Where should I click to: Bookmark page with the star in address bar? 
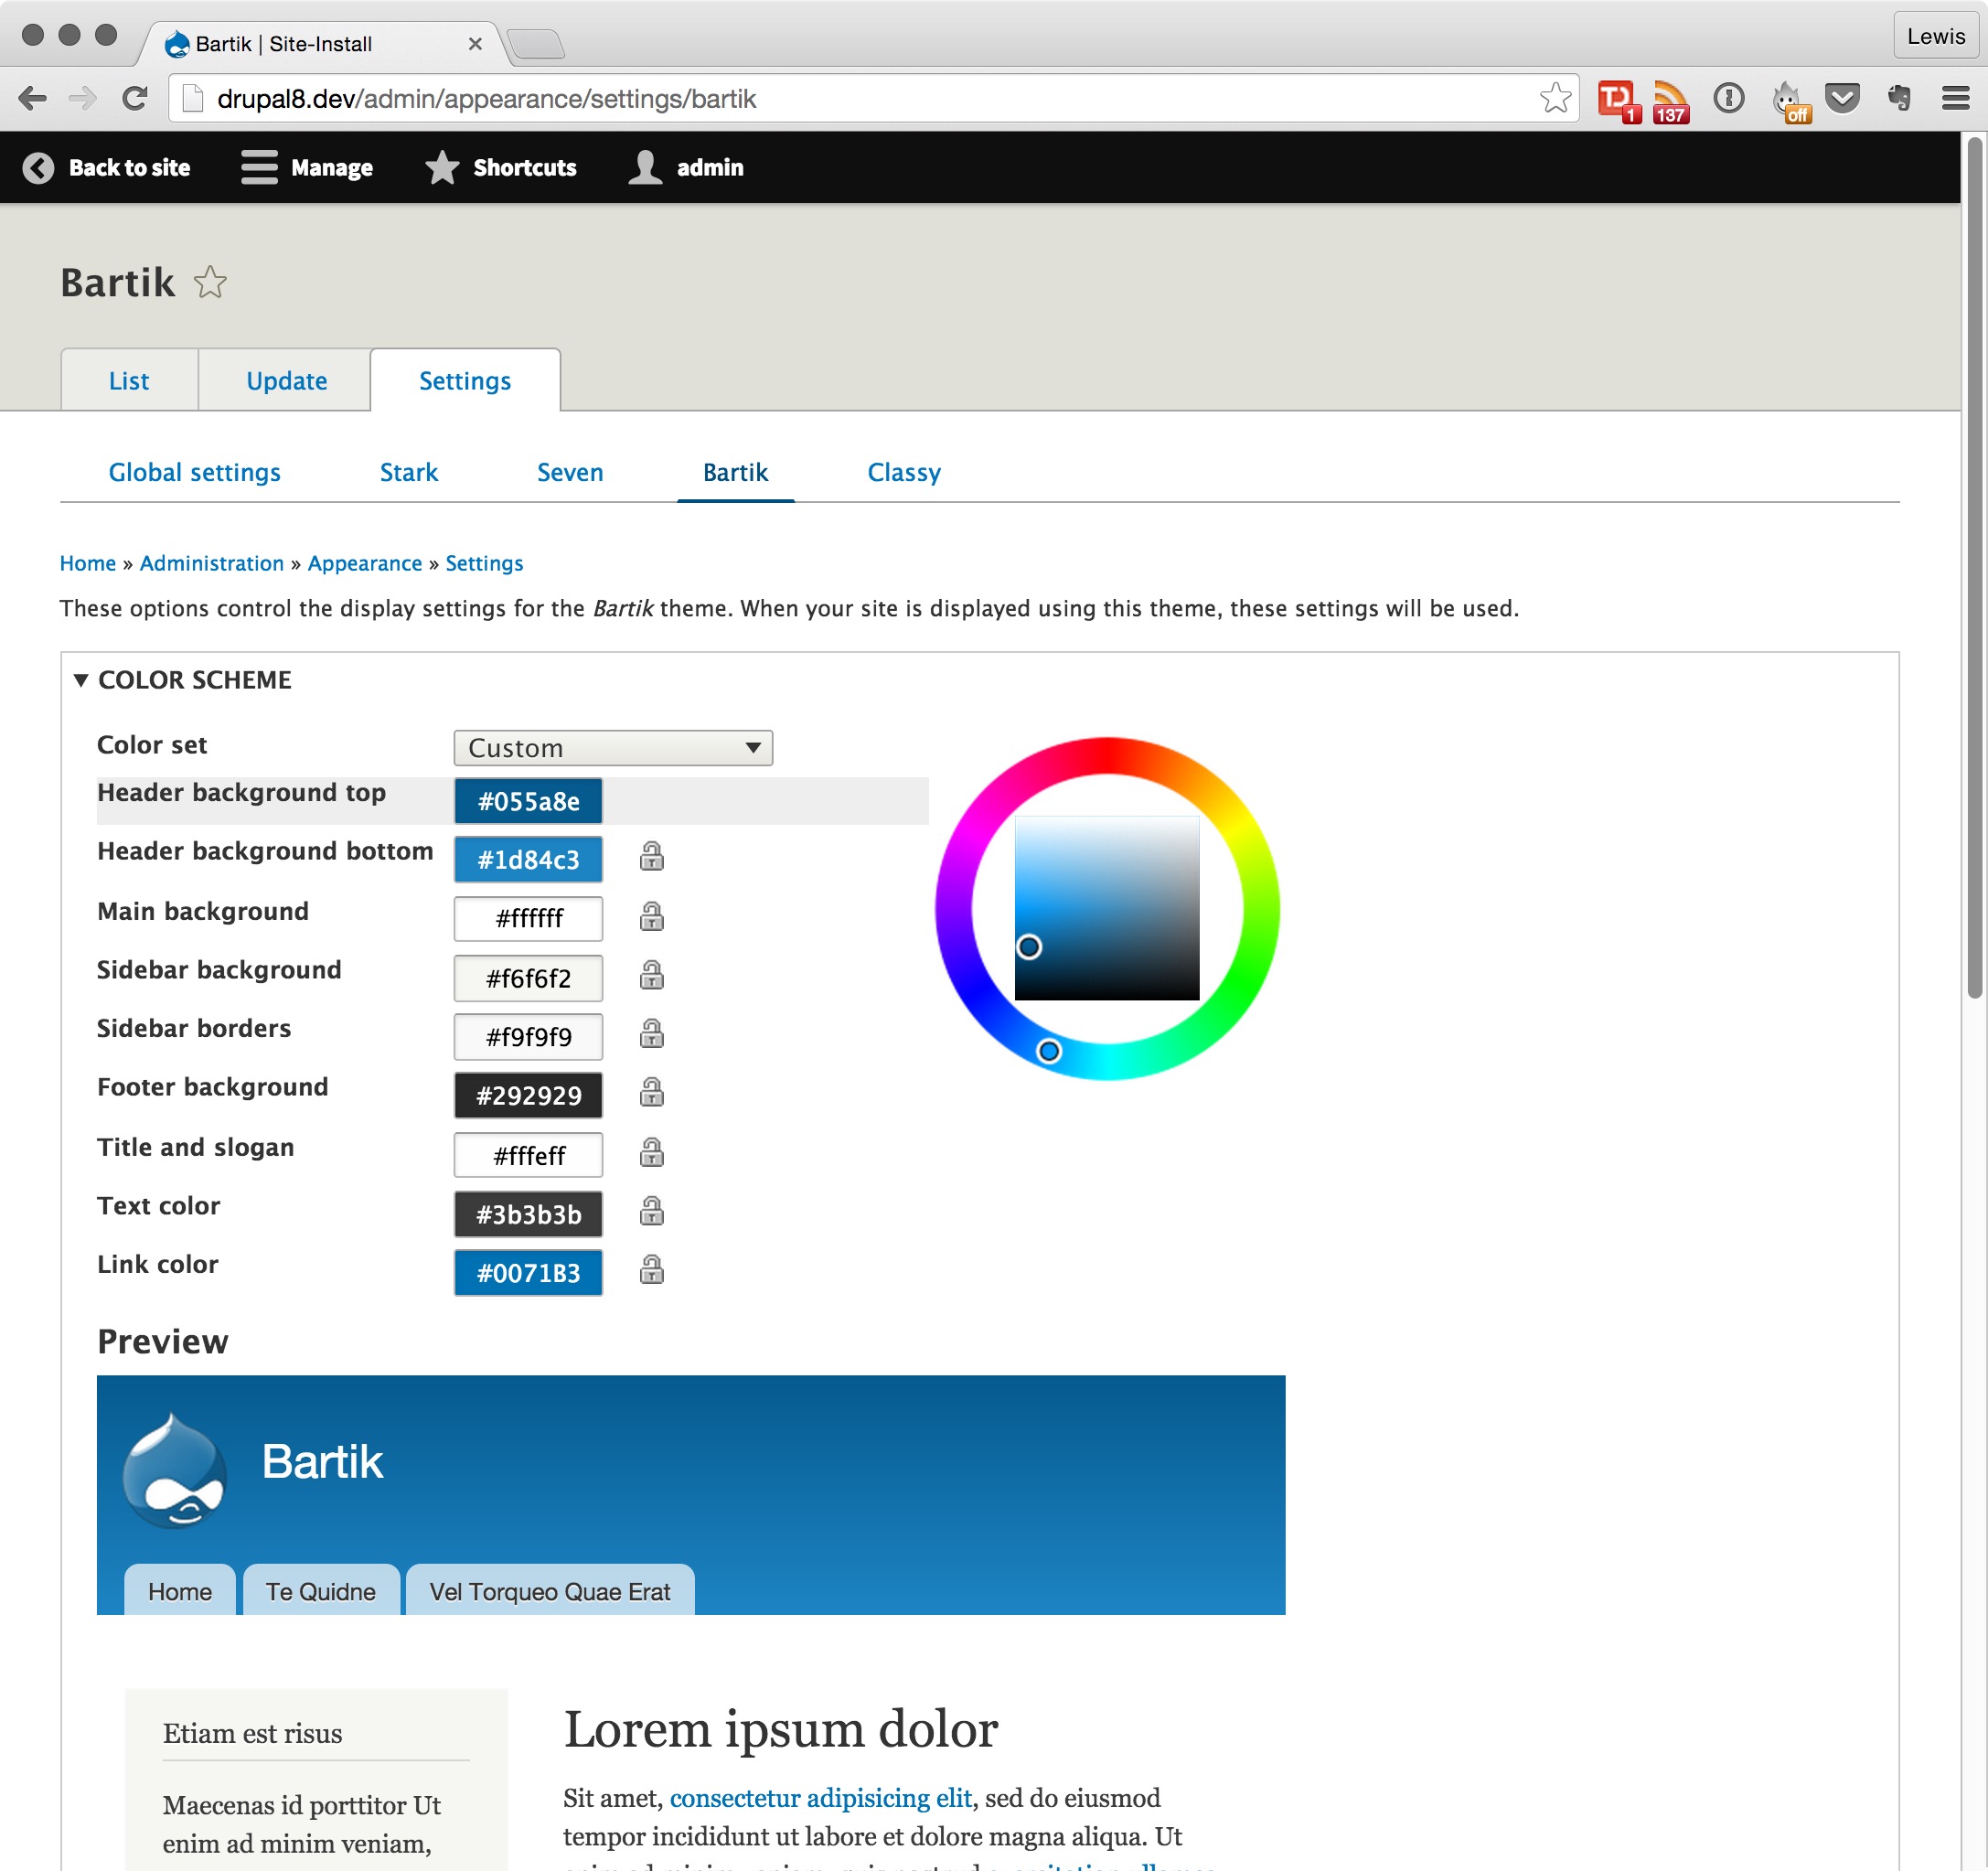point(1555,98)
